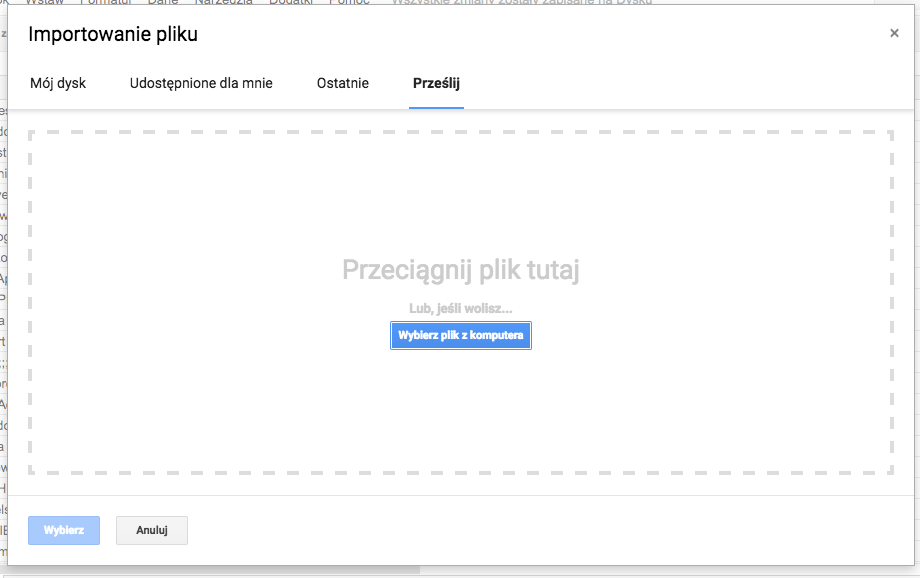Cancel the import with the Anuluj button
The image size is (920, 578).
point(151,530)
